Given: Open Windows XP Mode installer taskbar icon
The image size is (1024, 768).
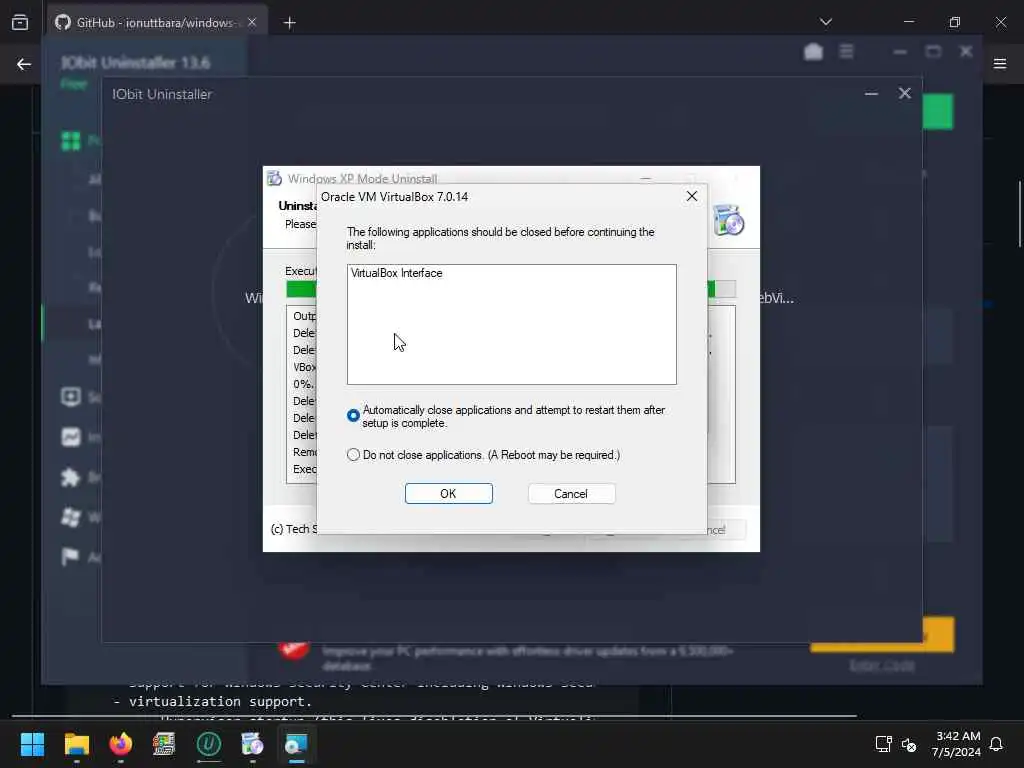Looking at the screenshot, I should tap(252, 744).
